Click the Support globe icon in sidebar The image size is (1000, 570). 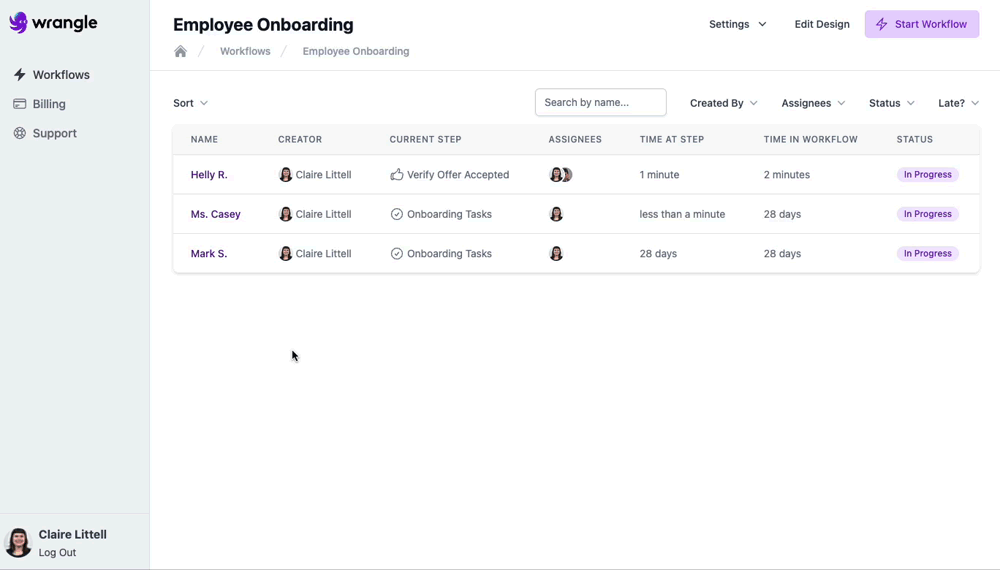[19, 133]
